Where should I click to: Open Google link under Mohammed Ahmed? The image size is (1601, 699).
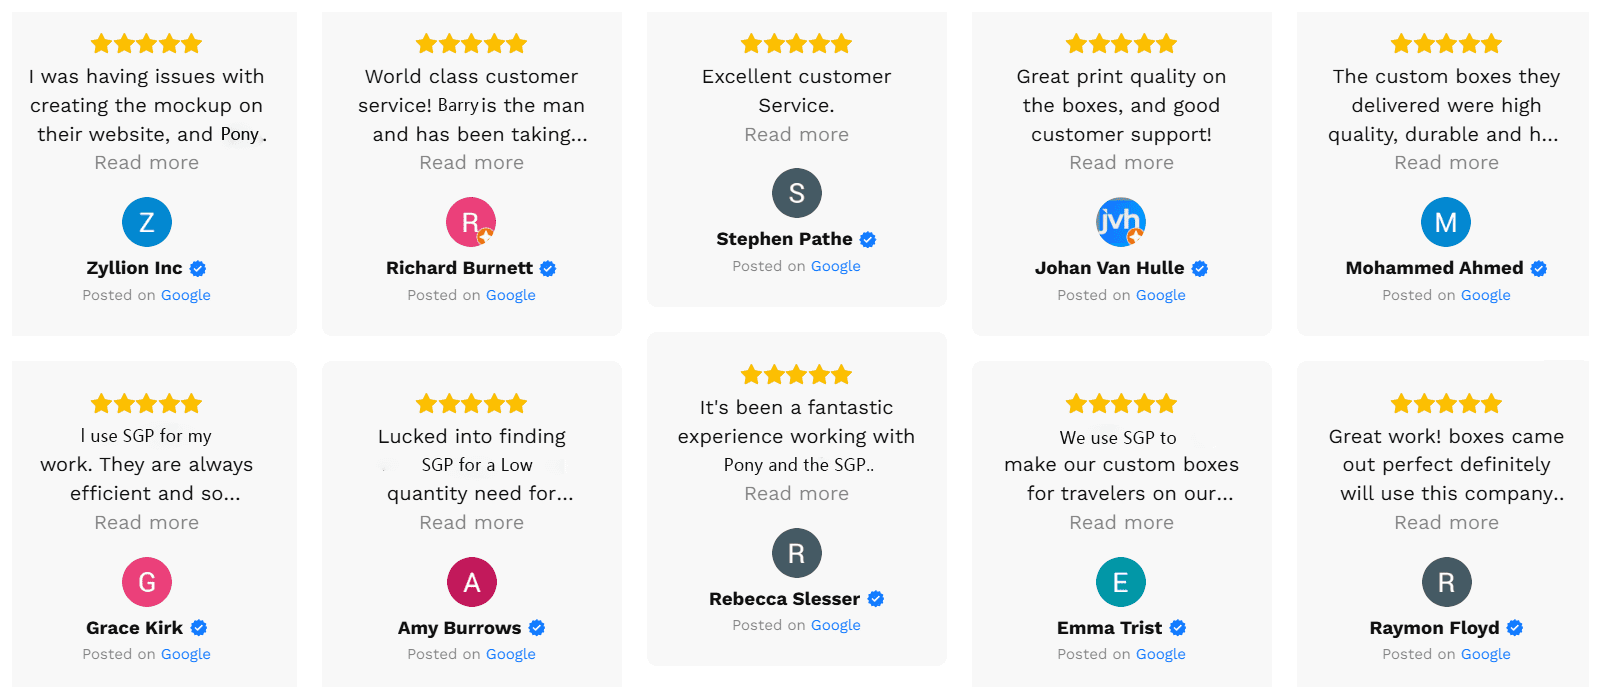(1485, 296)
